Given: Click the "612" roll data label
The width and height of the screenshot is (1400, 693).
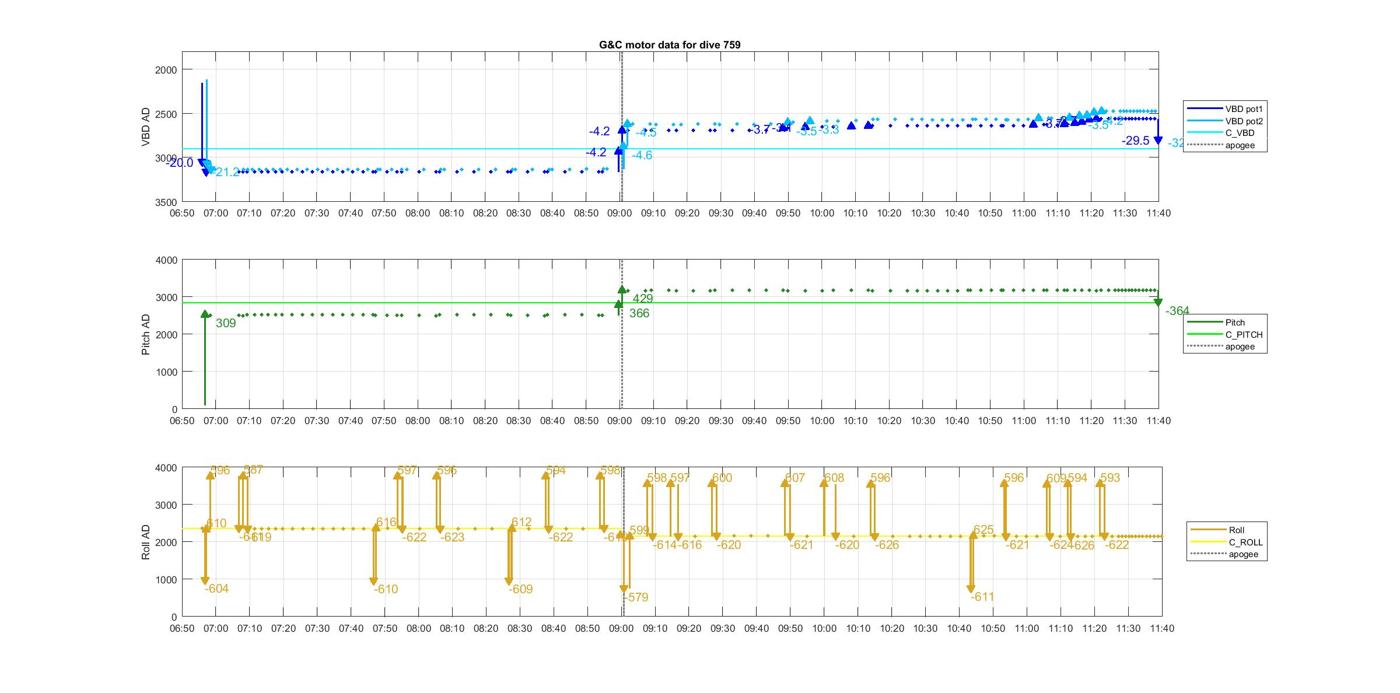Looking at the screenshot, I should (522, 523).
